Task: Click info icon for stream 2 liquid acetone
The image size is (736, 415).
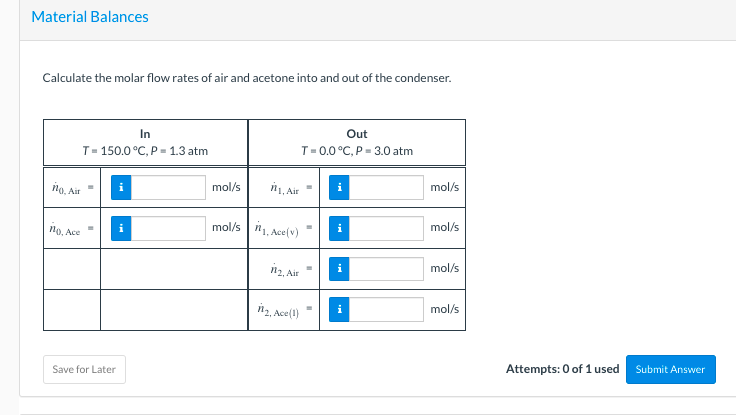Action: point(340,309)
